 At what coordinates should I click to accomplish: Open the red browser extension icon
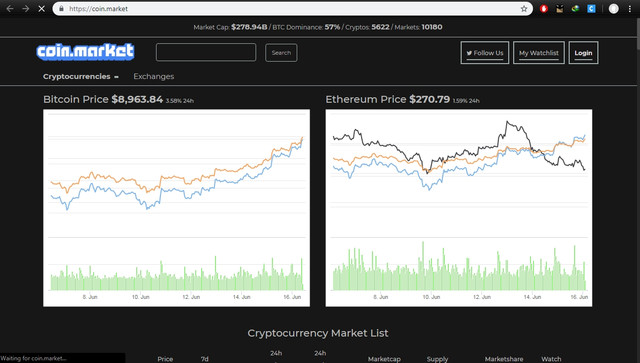543,9
